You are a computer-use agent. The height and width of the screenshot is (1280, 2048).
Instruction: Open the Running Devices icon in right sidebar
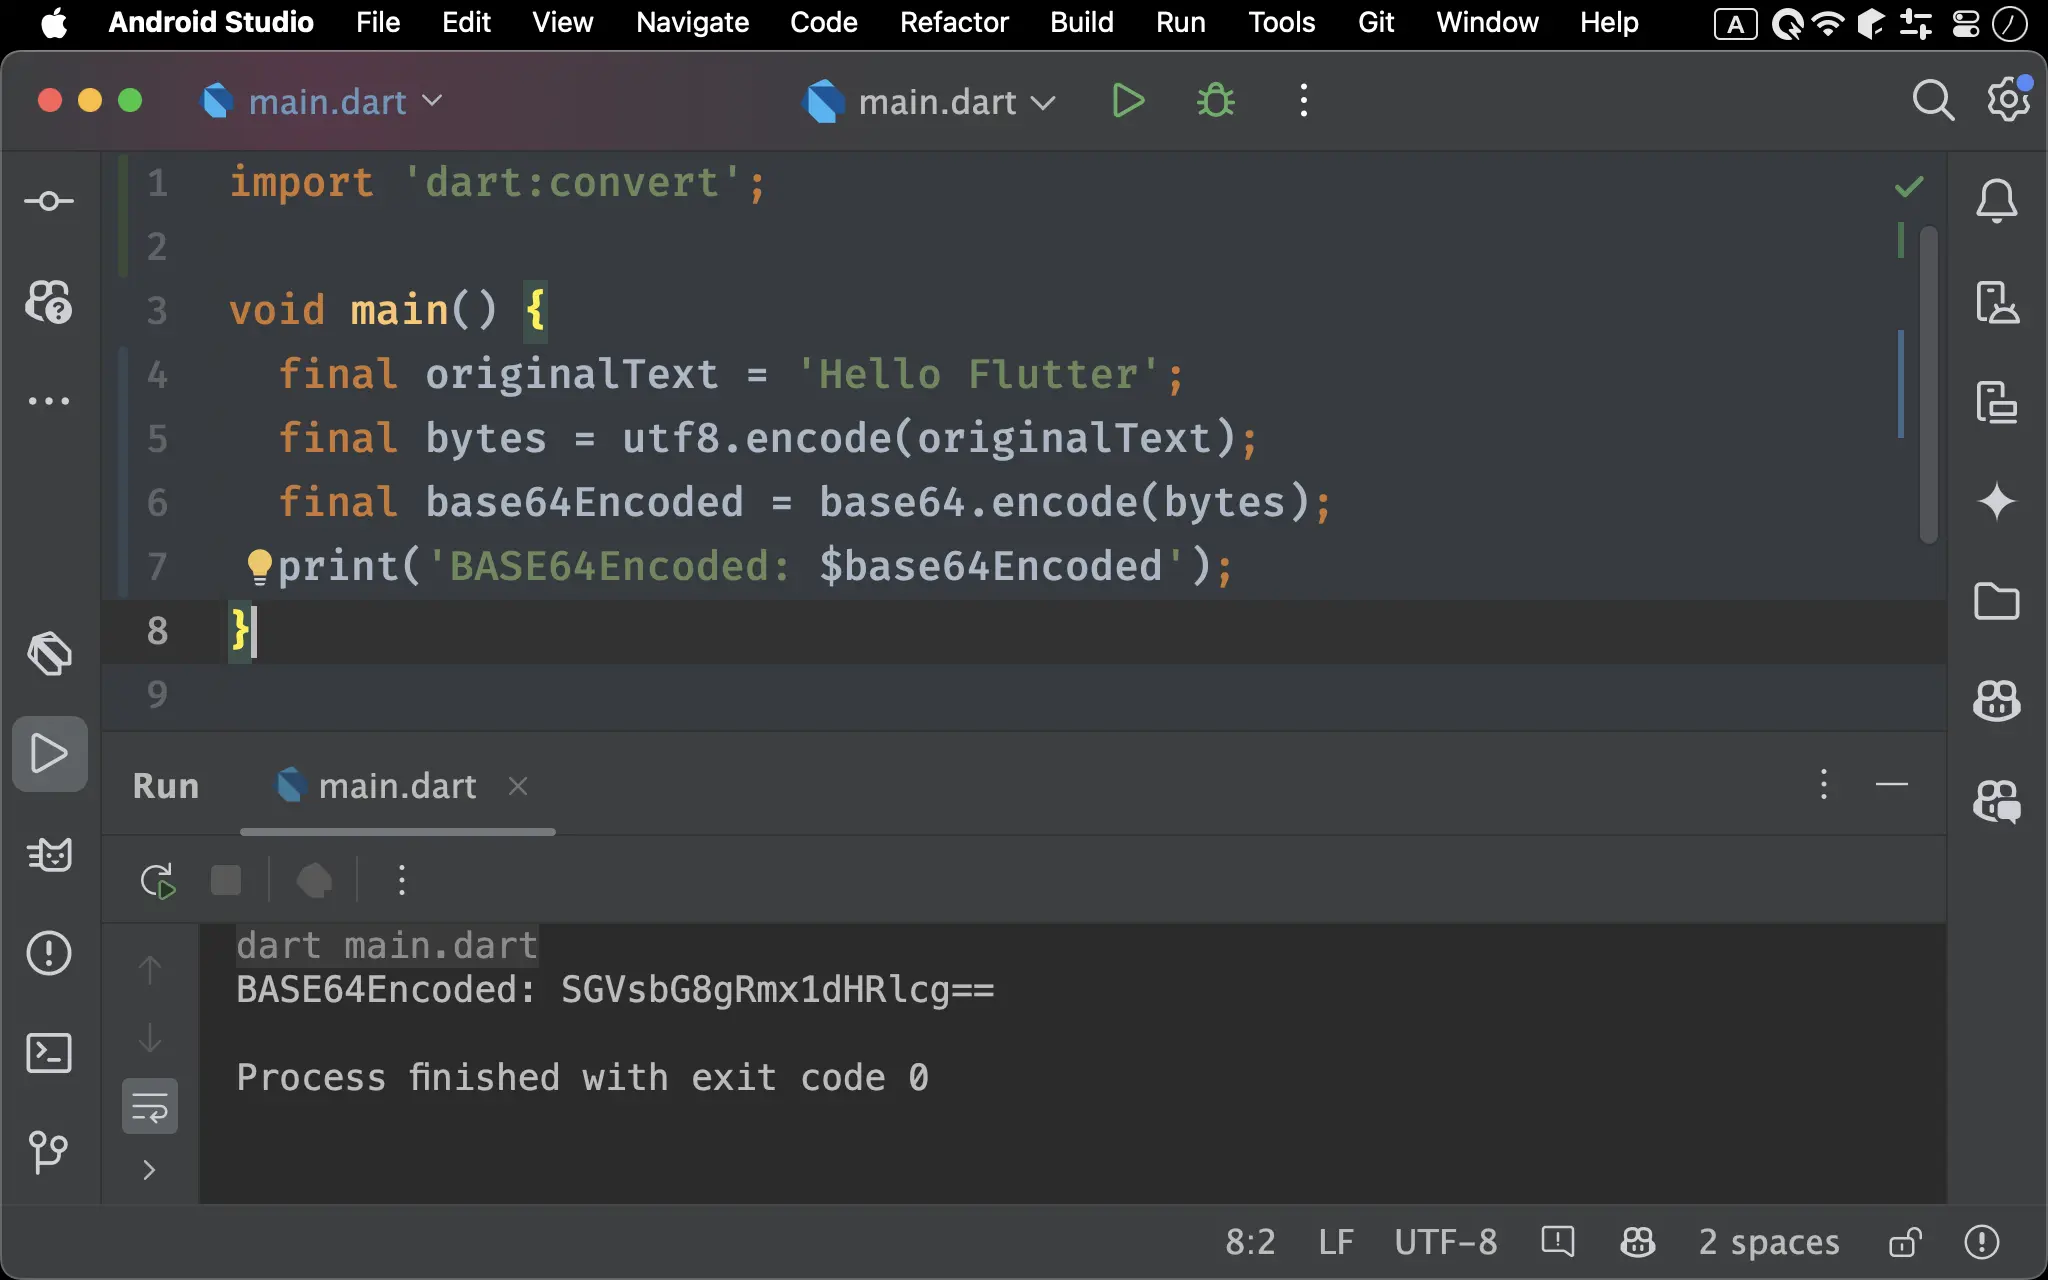pyautogui.click(x=1996, y=402)
